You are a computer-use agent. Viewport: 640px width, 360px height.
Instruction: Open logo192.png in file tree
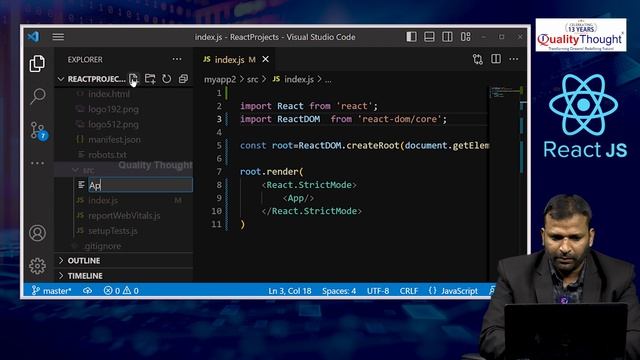pyautogui.click(x=113, y=109)
